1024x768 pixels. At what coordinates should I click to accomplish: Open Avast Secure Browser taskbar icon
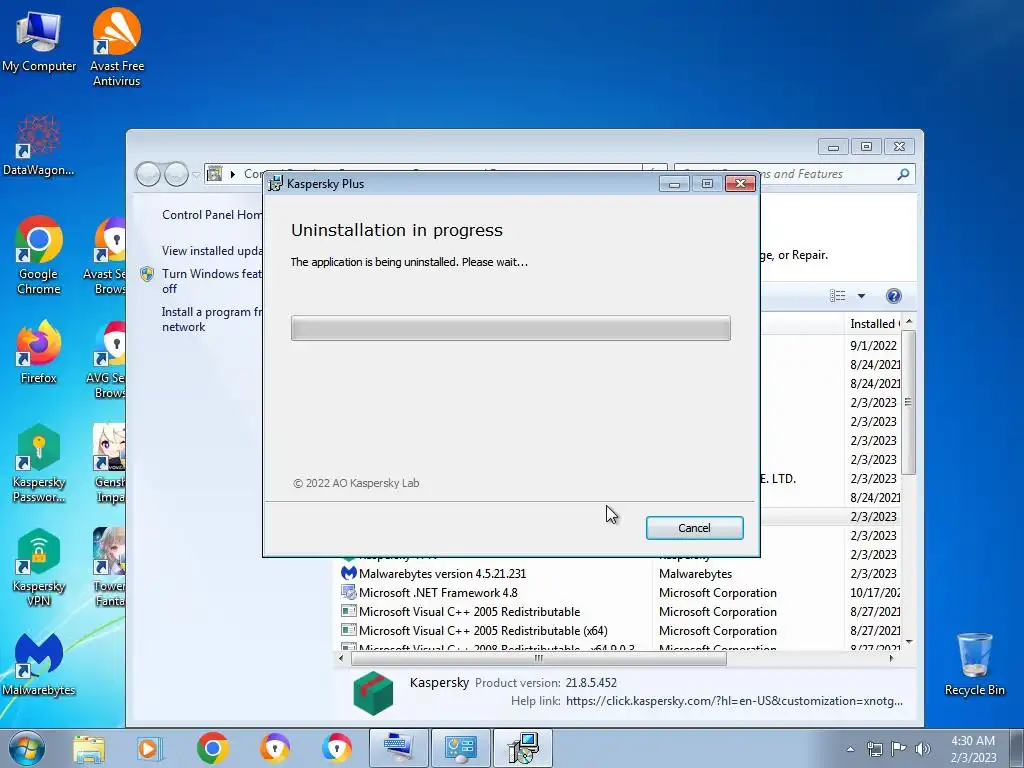coord(274,748)
